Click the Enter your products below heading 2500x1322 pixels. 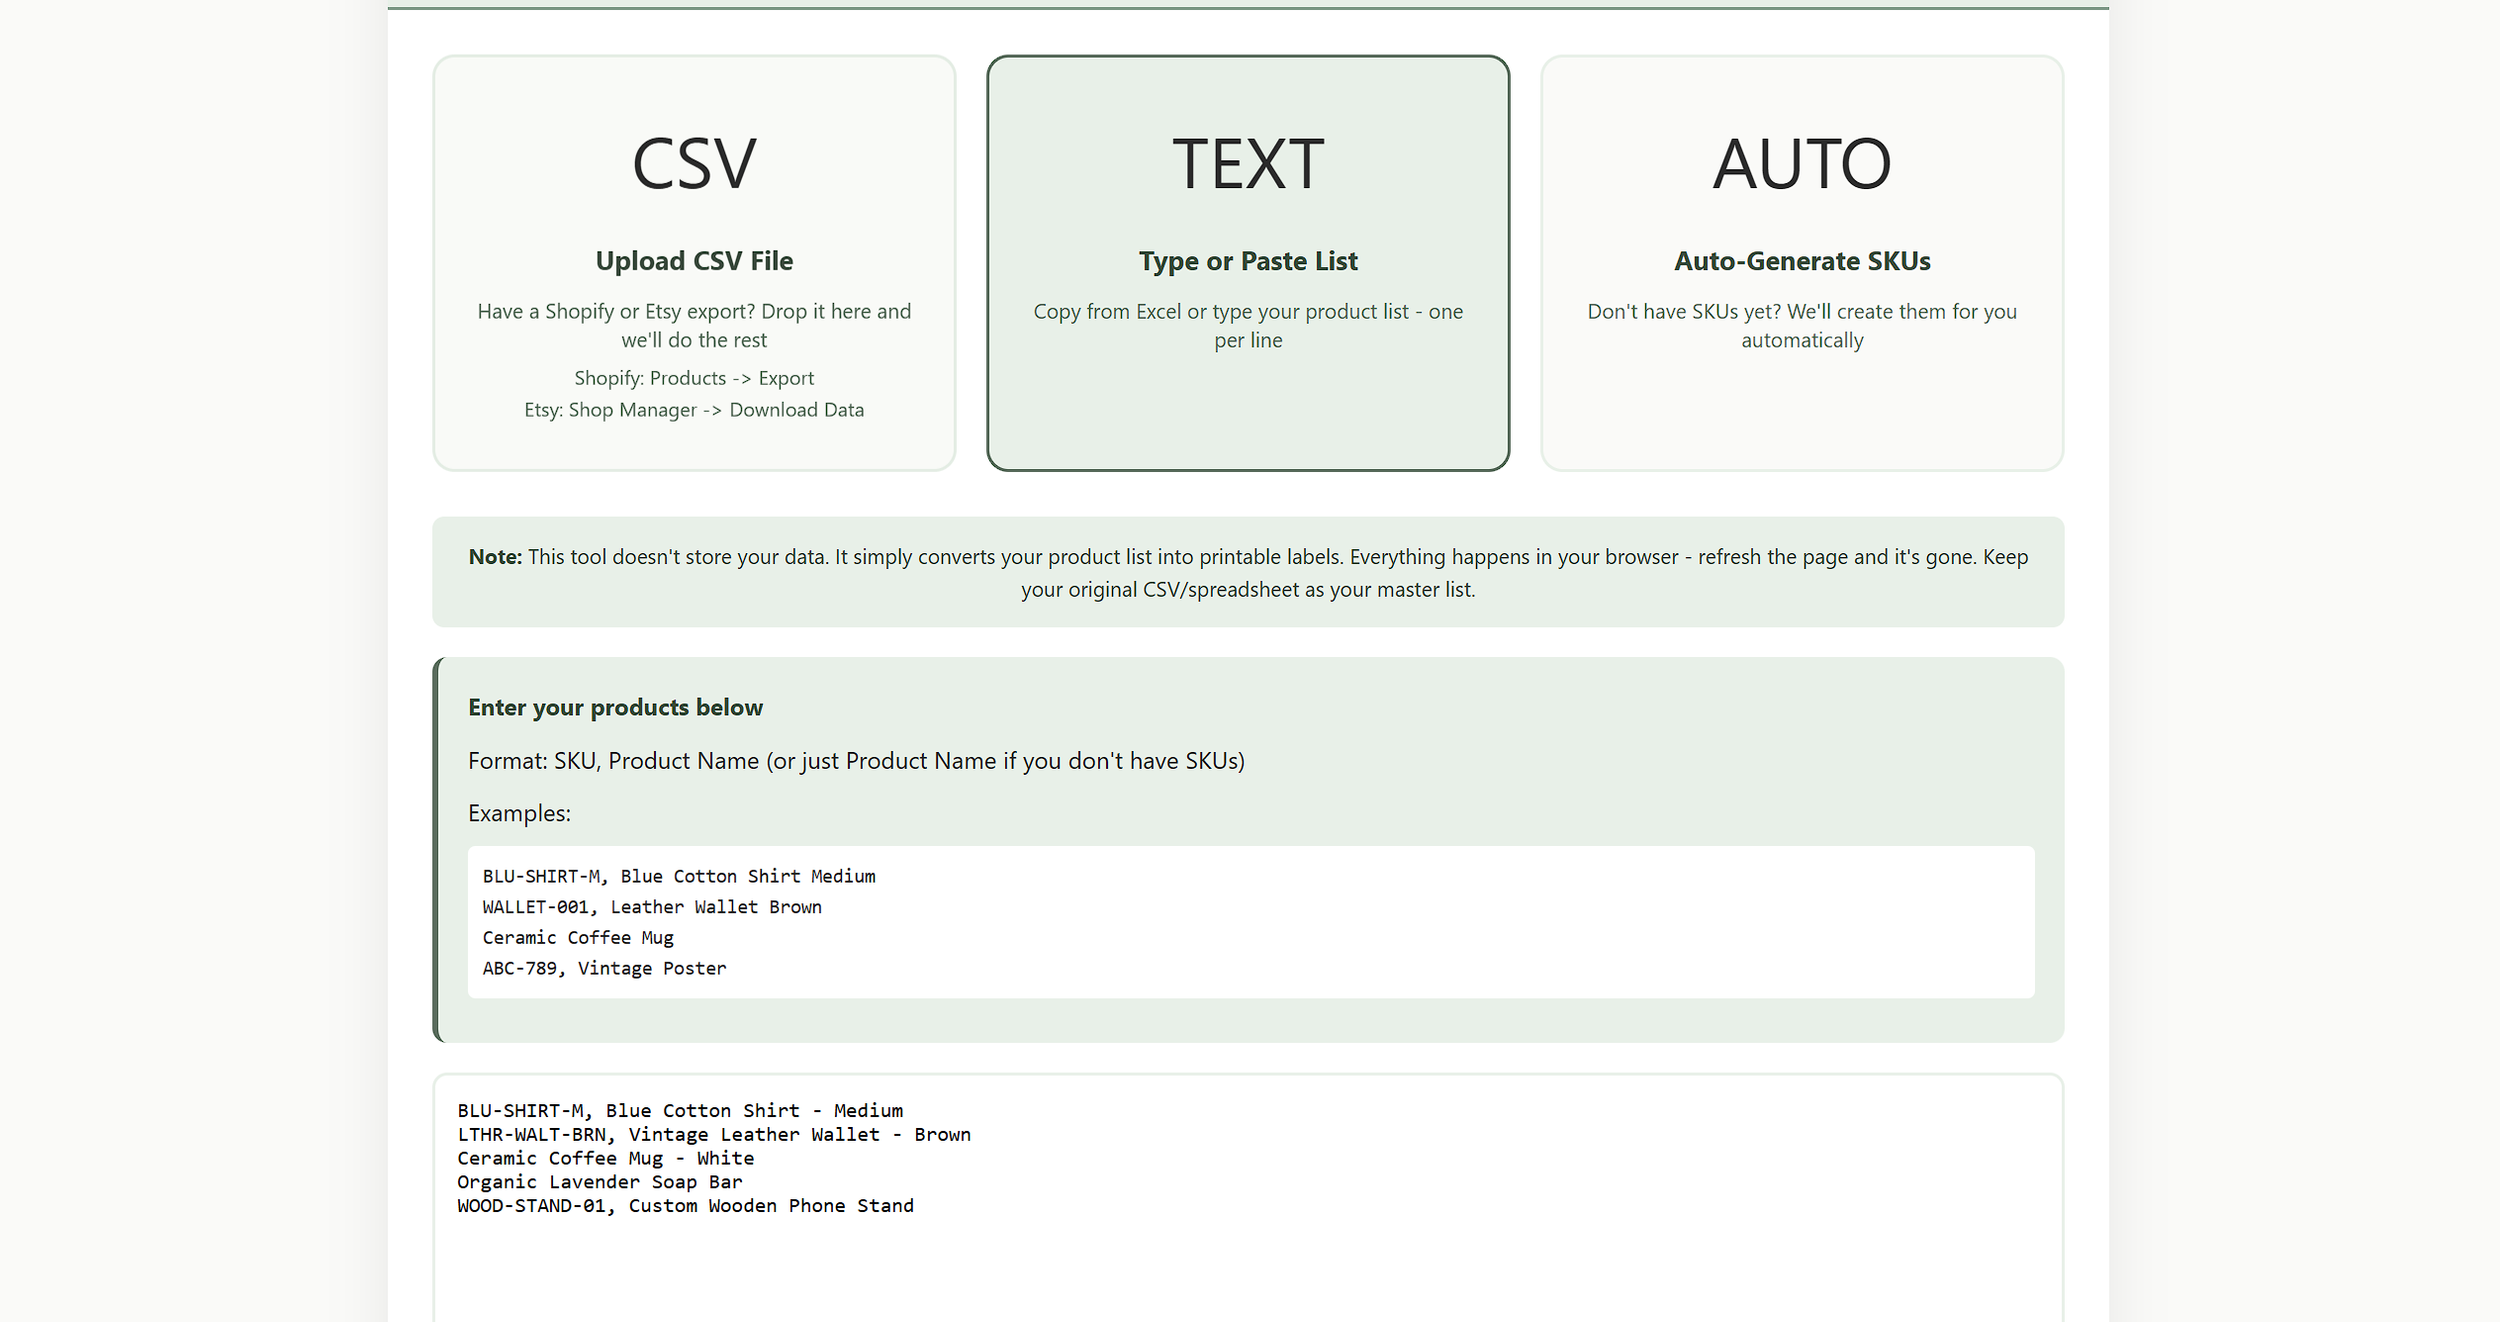tap(615, 707)
